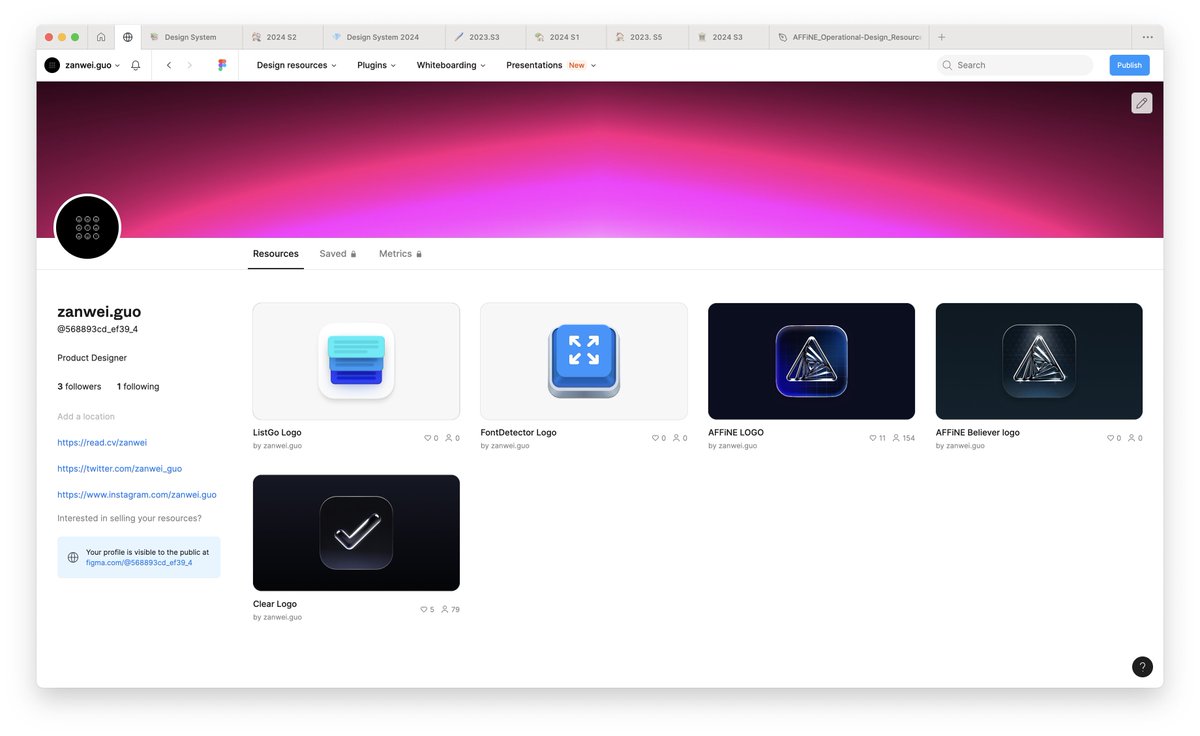Open the AFFiNE_Operational-Design_Resource tab

pyautogui.click(x=849, y=37)
